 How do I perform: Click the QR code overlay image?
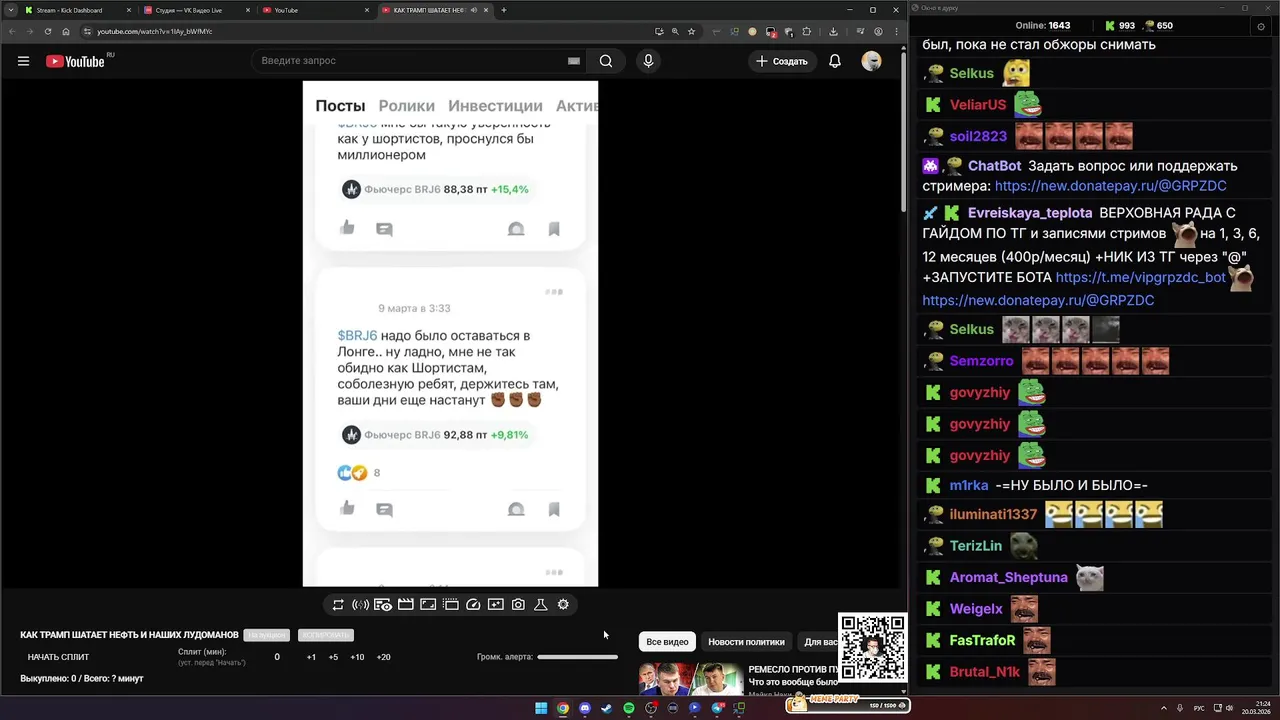(x=872, y=647)
